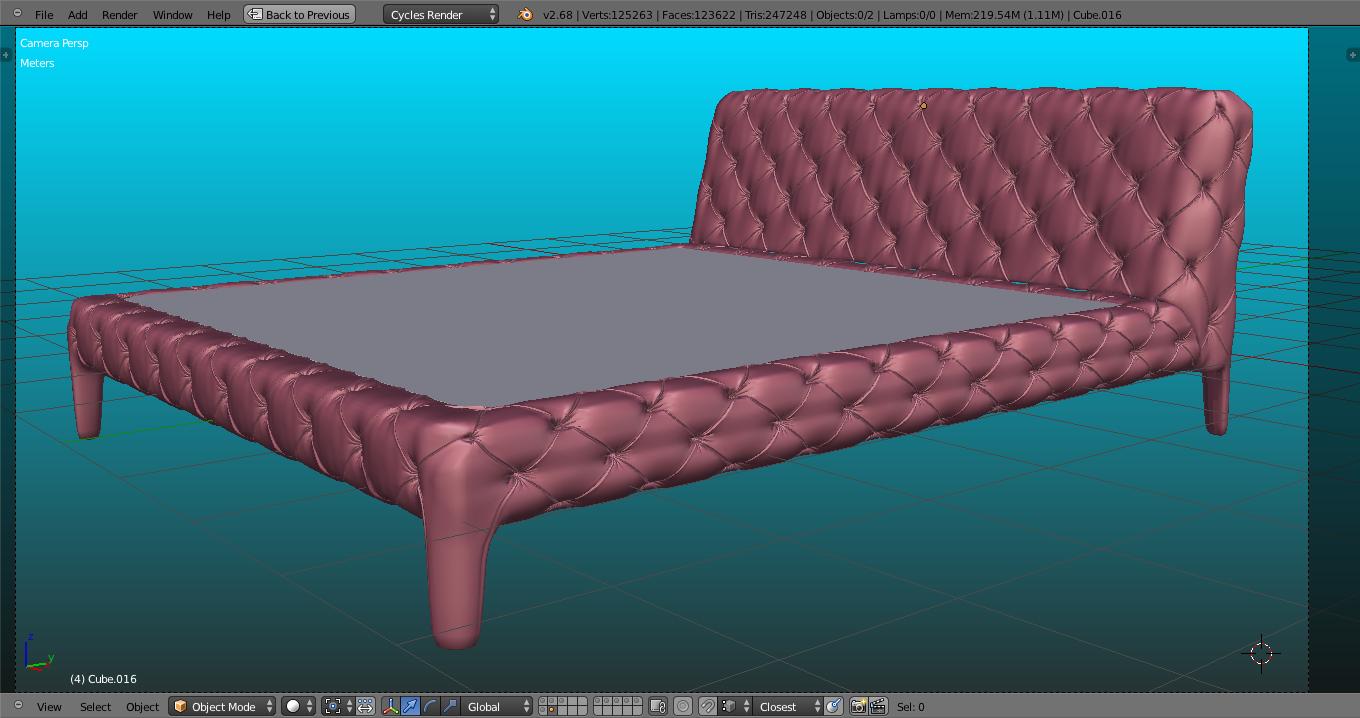The image size is (1360, 718).
Task: Click the Objects:0/2 statistic
Action: pyautogui.click(x=845, y=14)
